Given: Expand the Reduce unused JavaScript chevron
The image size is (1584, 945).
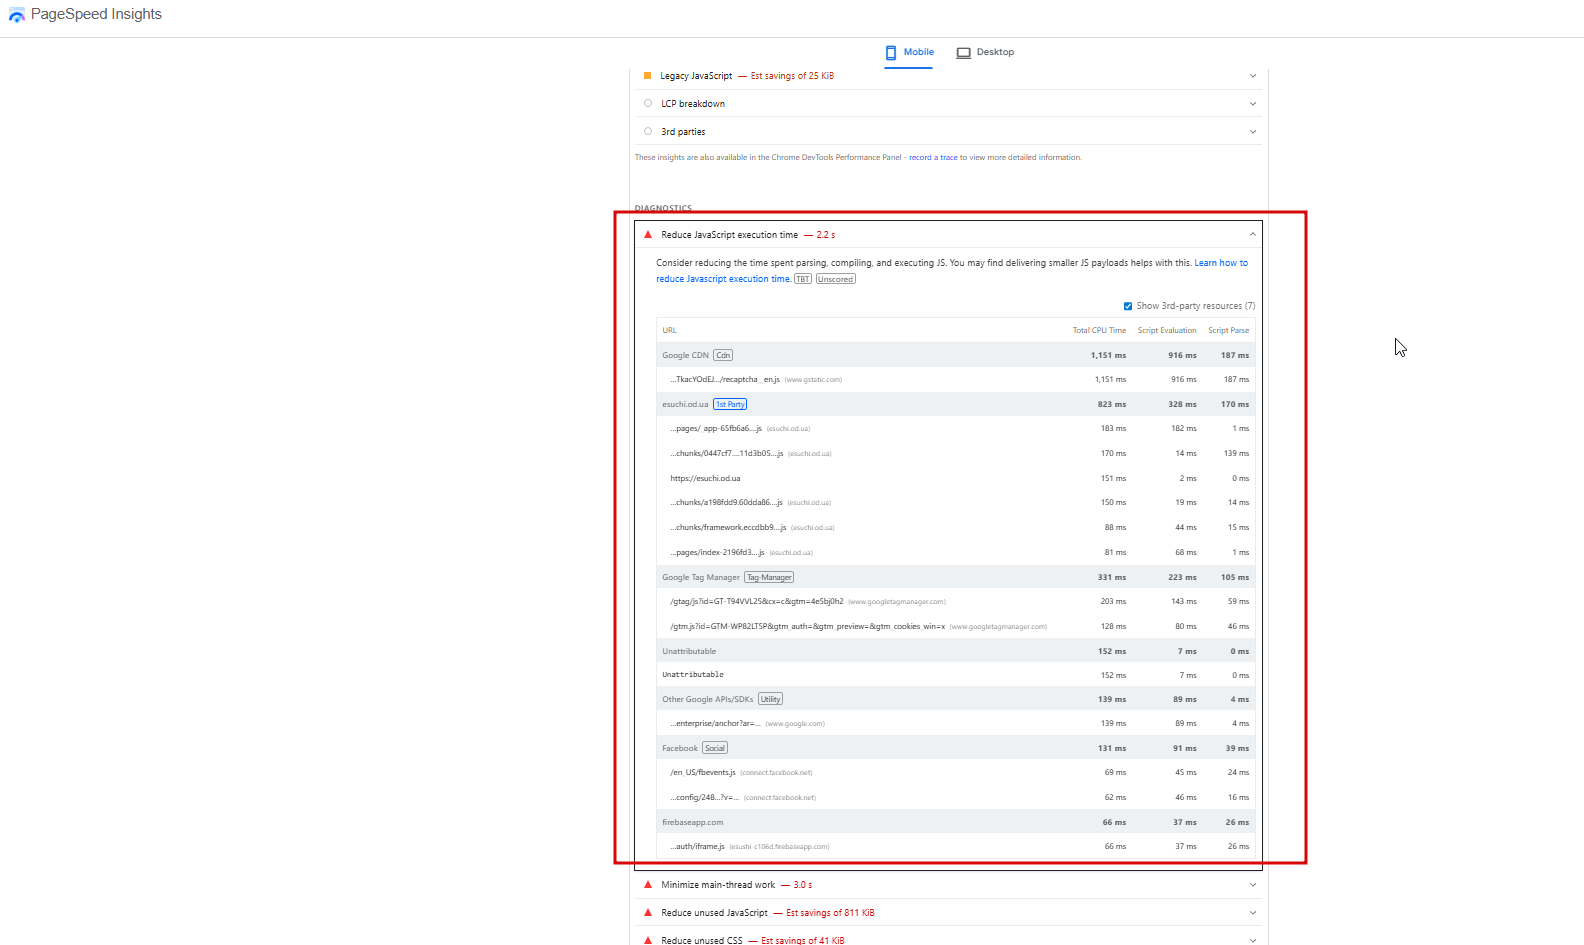Looking at the screenshot, I should tap(1252, 913).
